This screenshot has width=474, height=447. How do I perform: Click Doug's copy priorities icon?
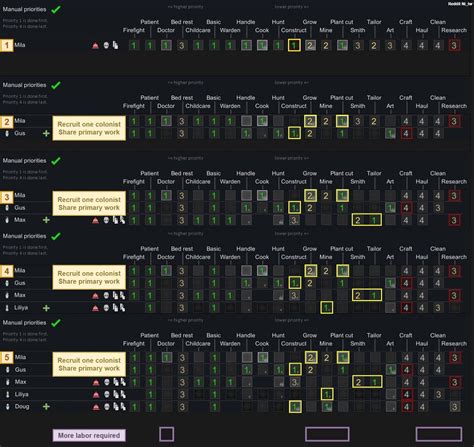(116, 407)
